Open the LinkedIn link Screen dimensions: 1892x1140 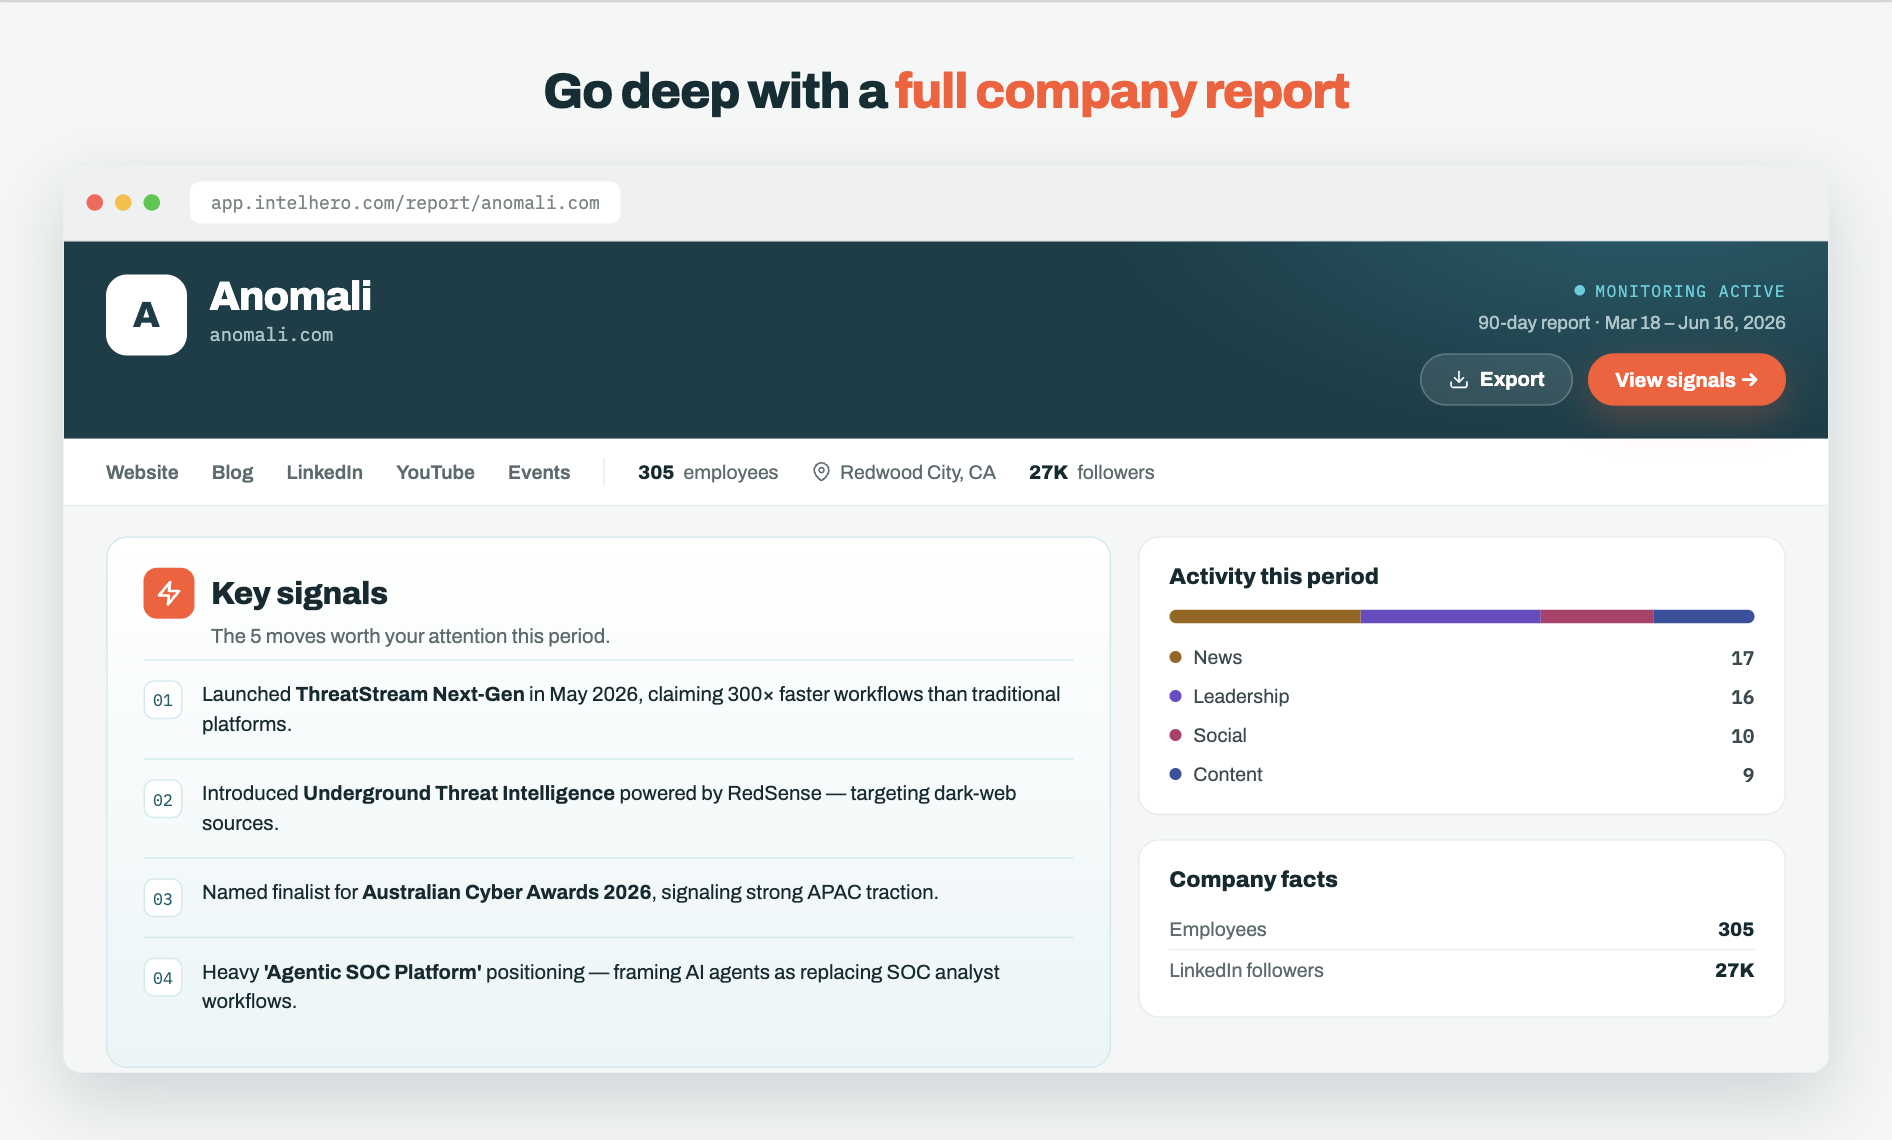click(324, 472)
